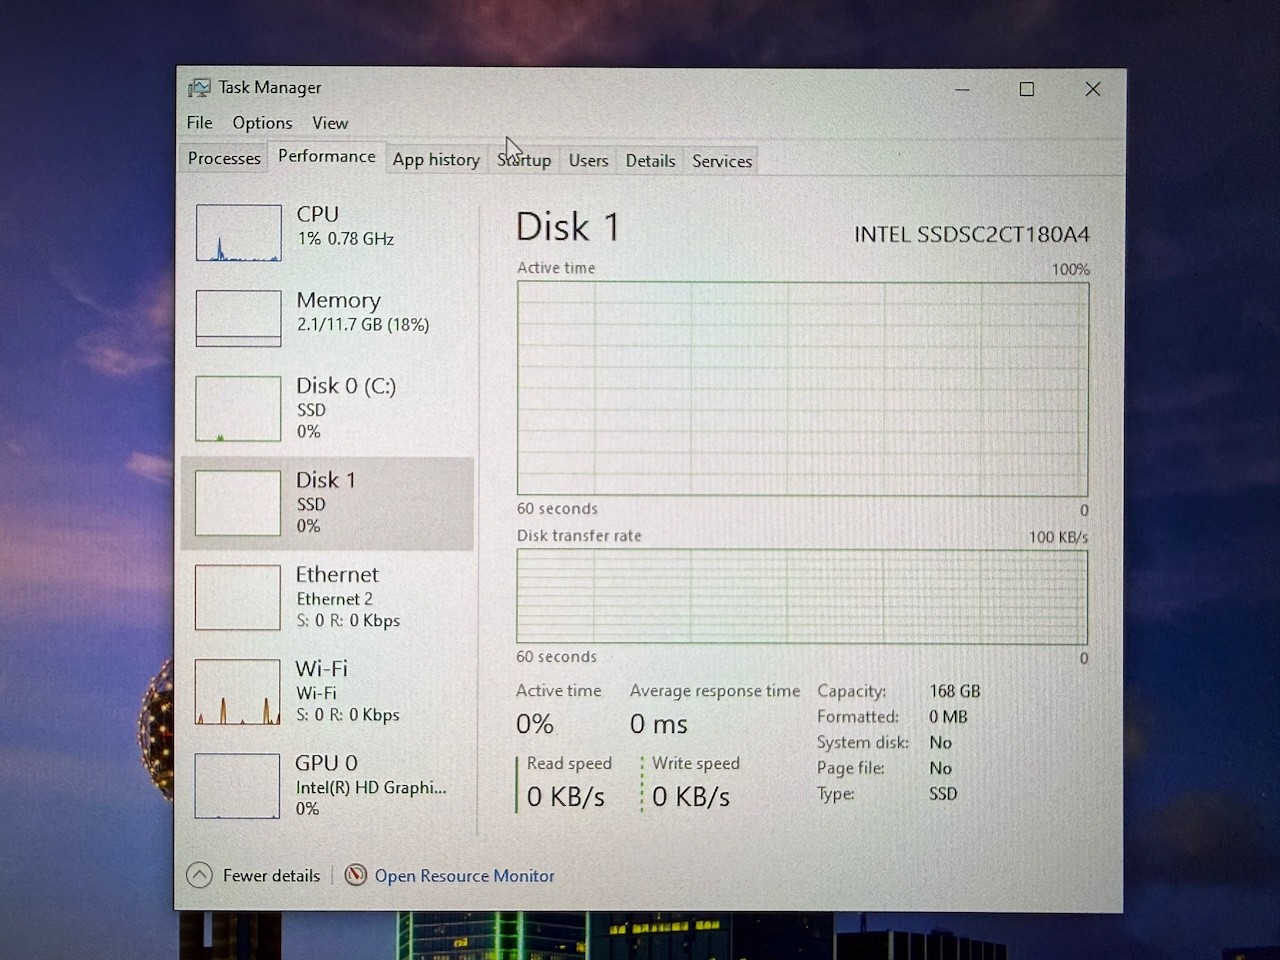The width and height of the screenshot is (1280, 960).
Task: Click Ethernet 2 adapter text
Action: (335, 599)
